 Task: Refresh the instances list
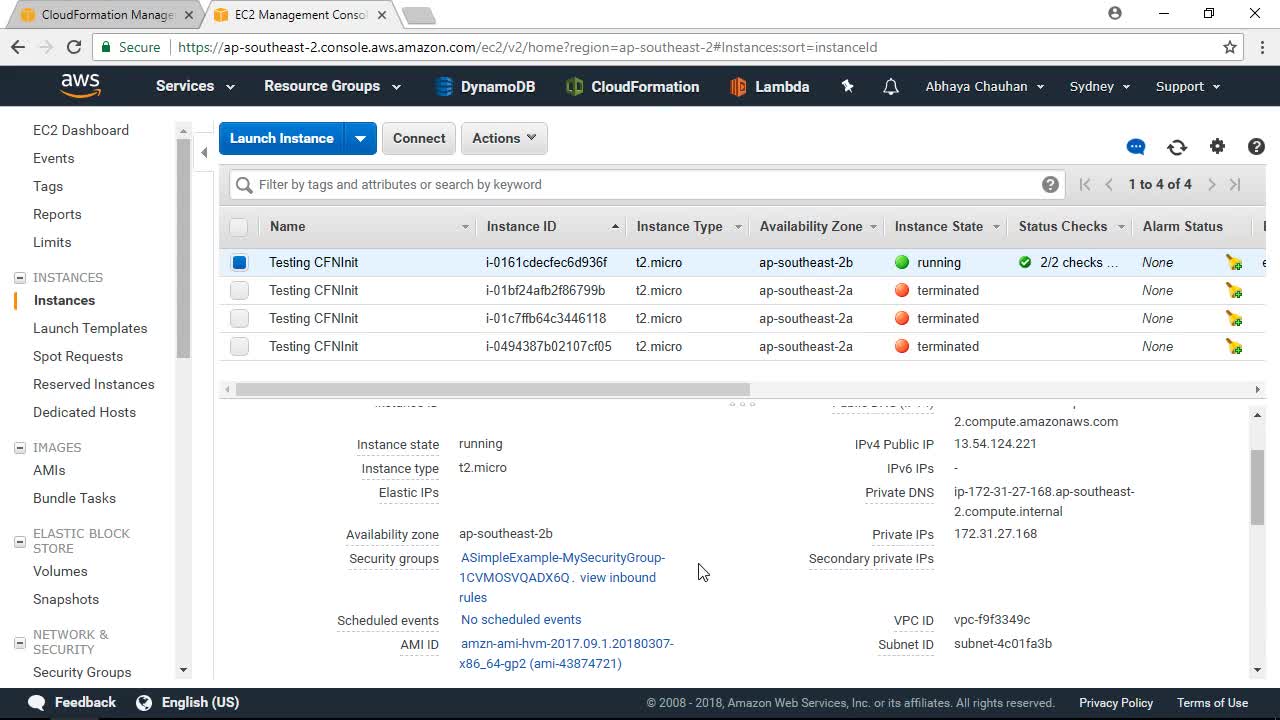1177,147
